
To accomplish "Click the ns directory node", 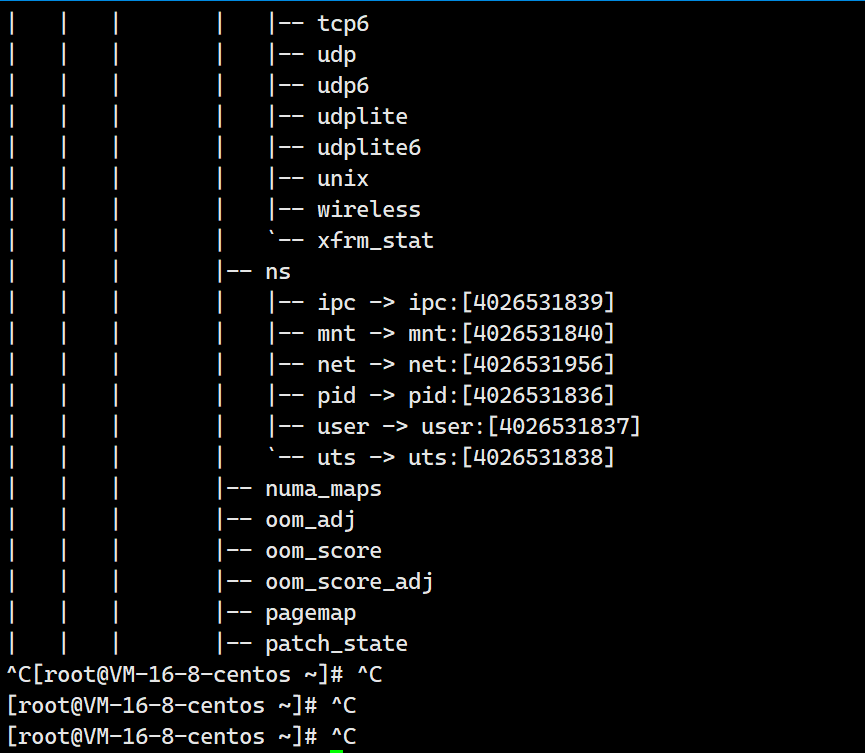I will click(278, 272).
